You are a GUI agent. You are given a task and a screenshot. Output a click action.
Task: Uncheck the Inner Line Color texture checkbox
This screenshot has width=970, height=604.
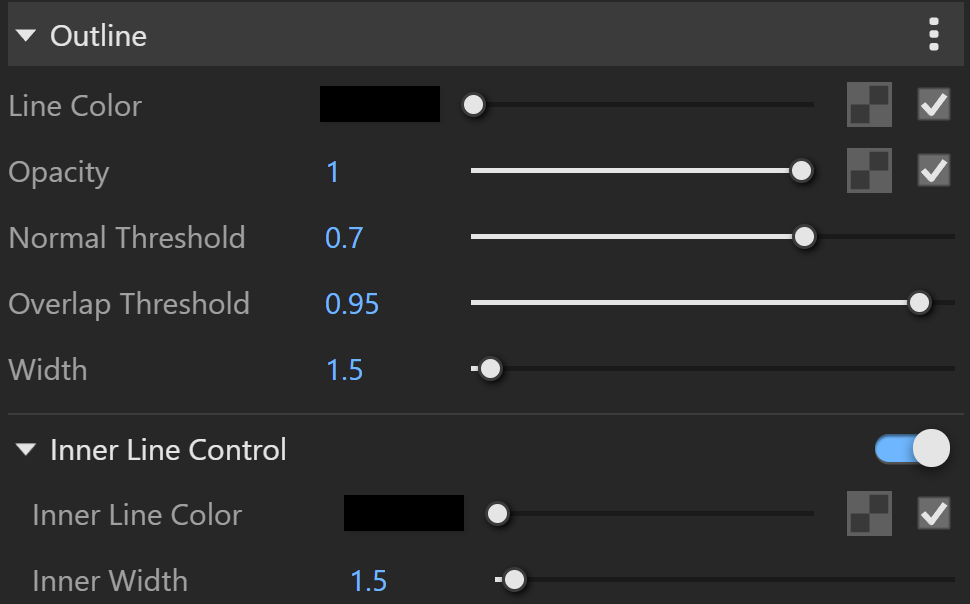point(934,513)
